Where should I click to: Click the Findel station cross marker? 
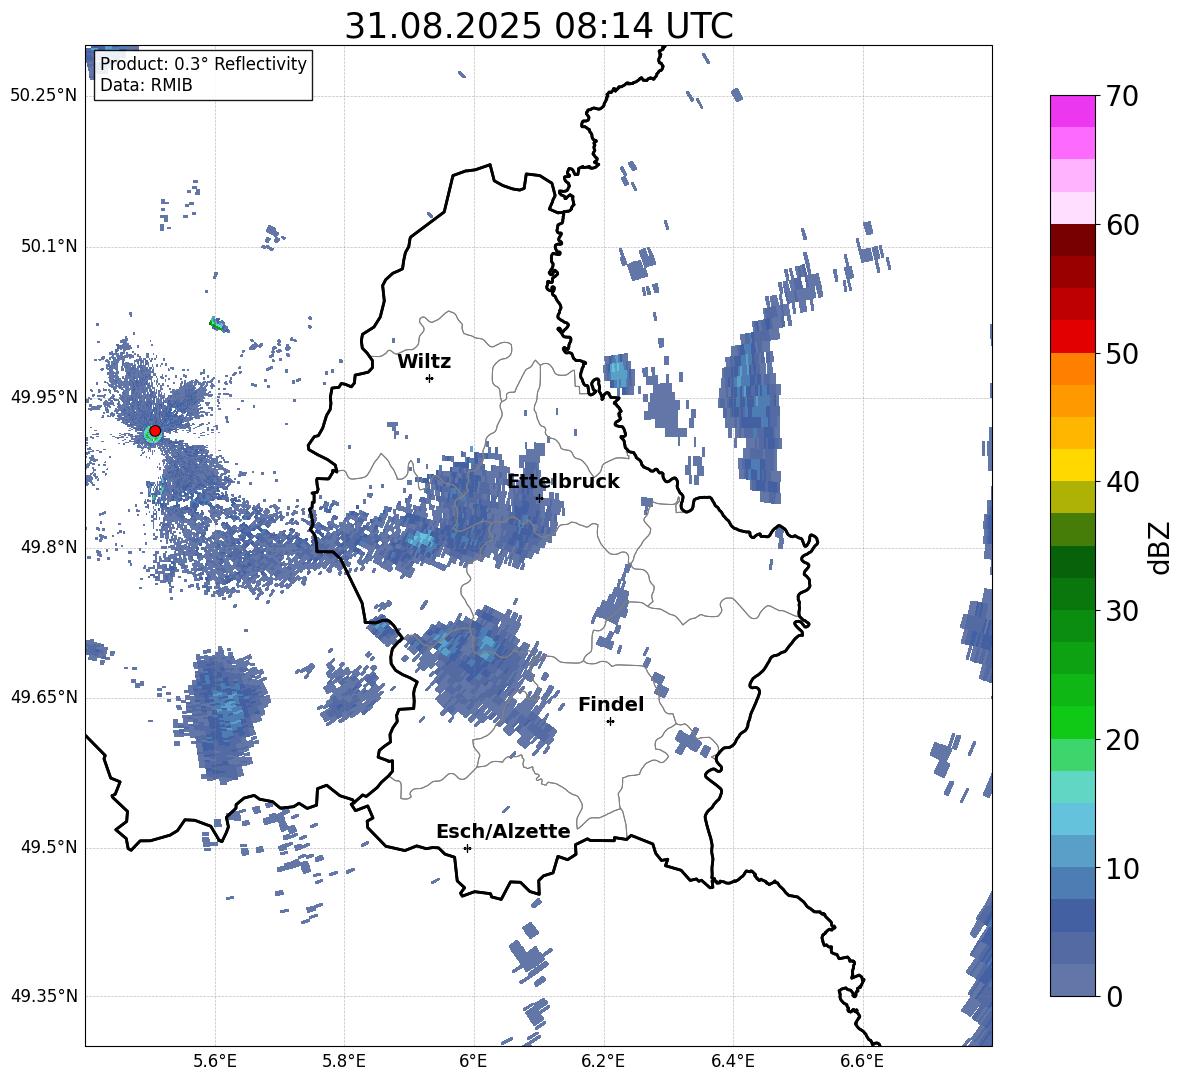610,722
